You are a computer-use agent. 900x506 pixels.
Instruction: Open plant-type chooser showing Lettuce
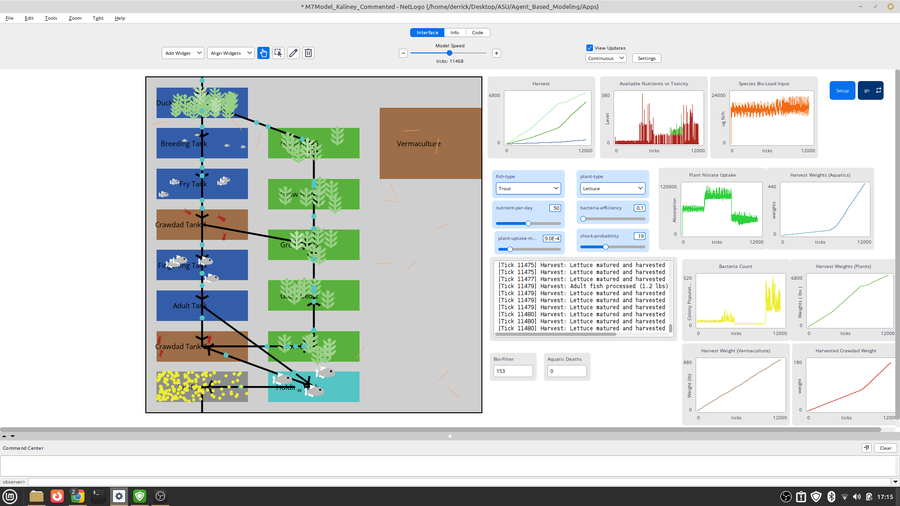[612, 188]
